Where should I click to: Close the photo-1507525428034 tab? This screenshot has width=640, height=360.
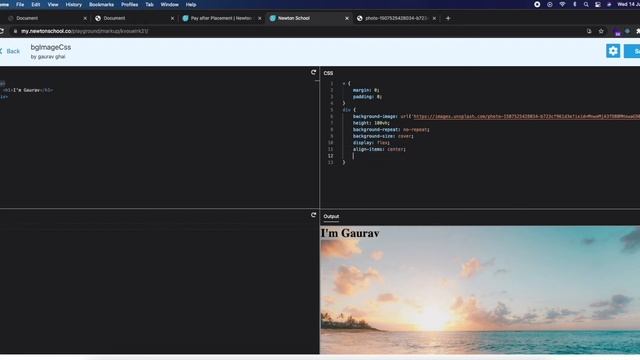tap(434, 18)
